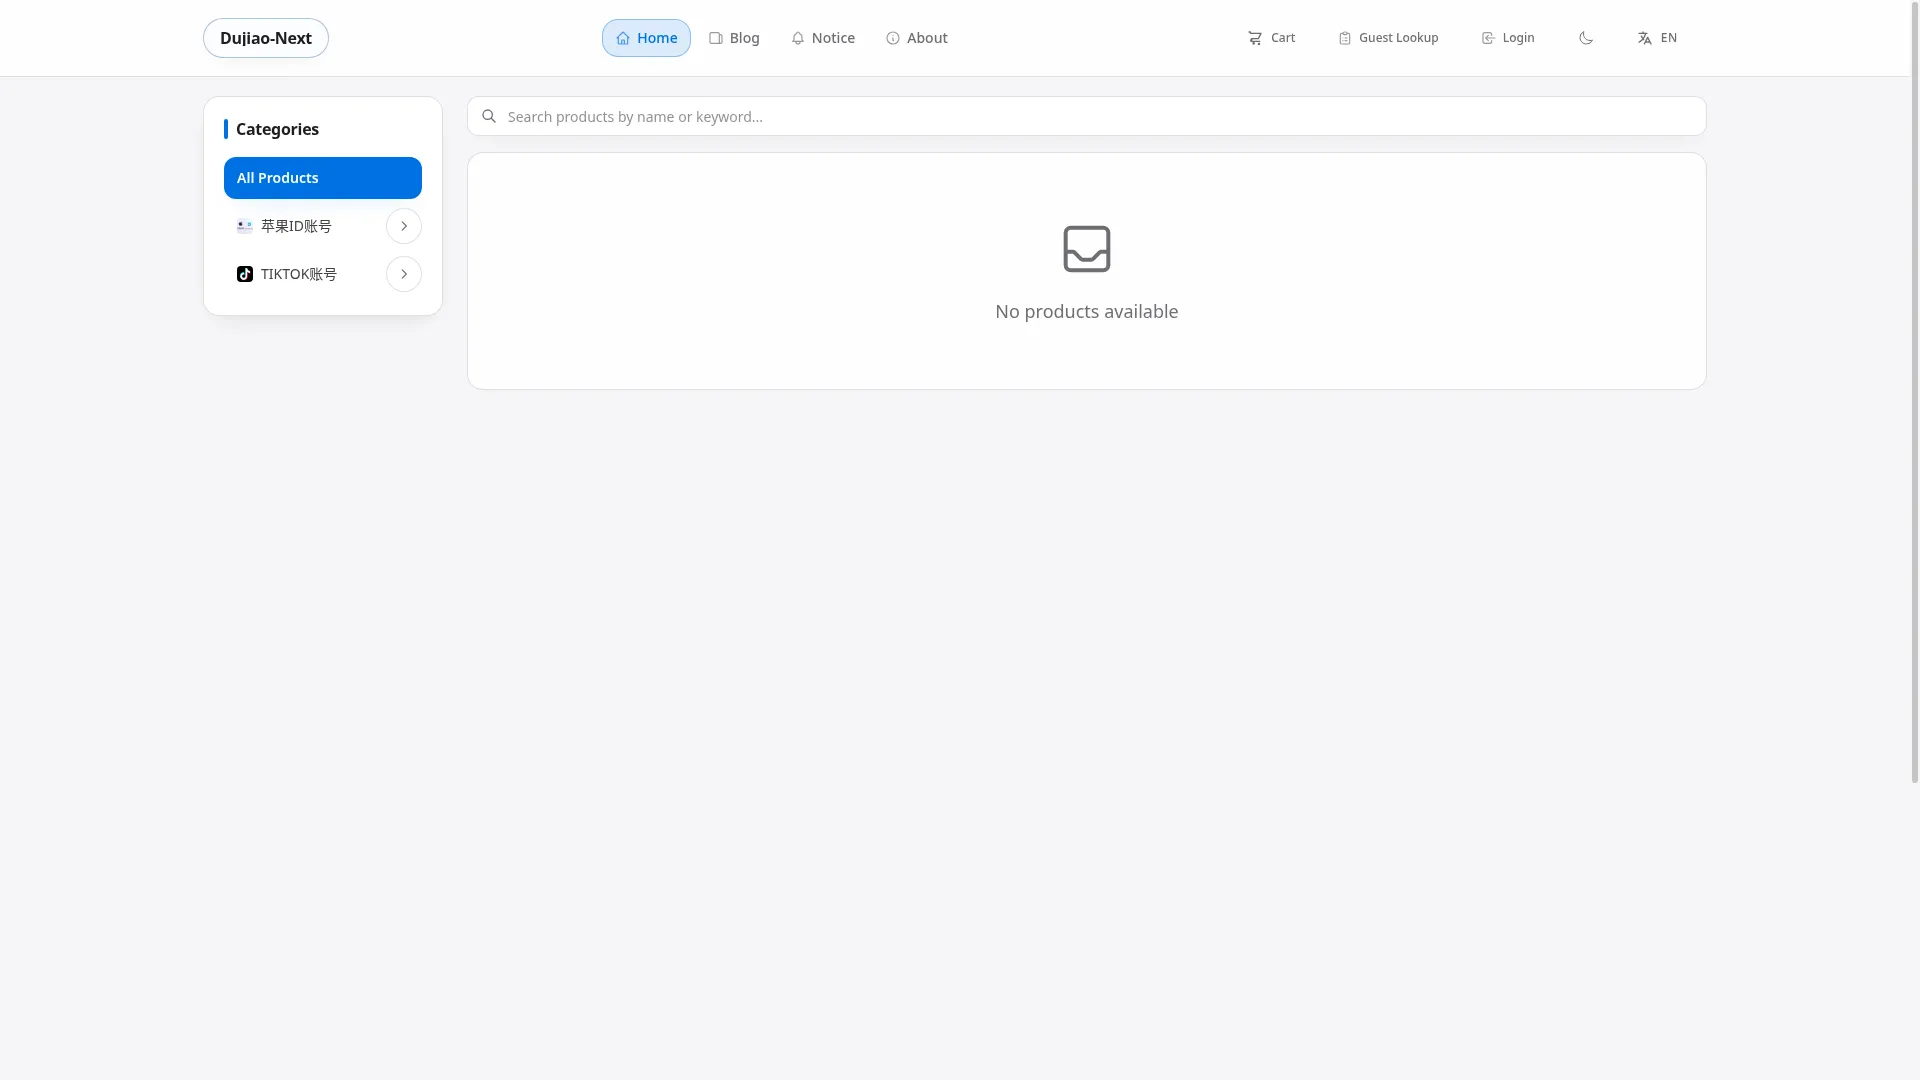The image size is (1920, 1080).
Task: Click the empty inbox icon
Action: [1087, 249]
